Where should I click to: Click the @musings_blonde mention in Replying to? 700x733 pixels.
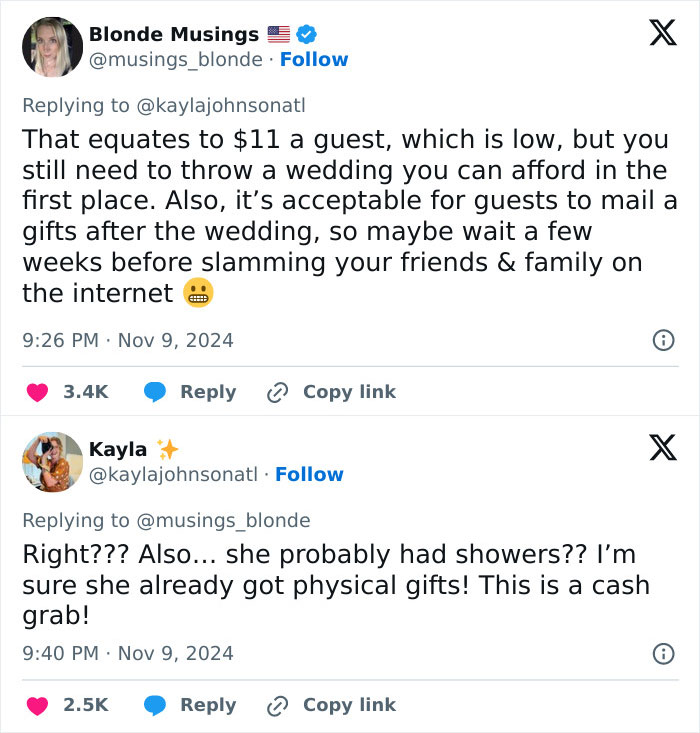pyautogui.click(x=222, y=520)
